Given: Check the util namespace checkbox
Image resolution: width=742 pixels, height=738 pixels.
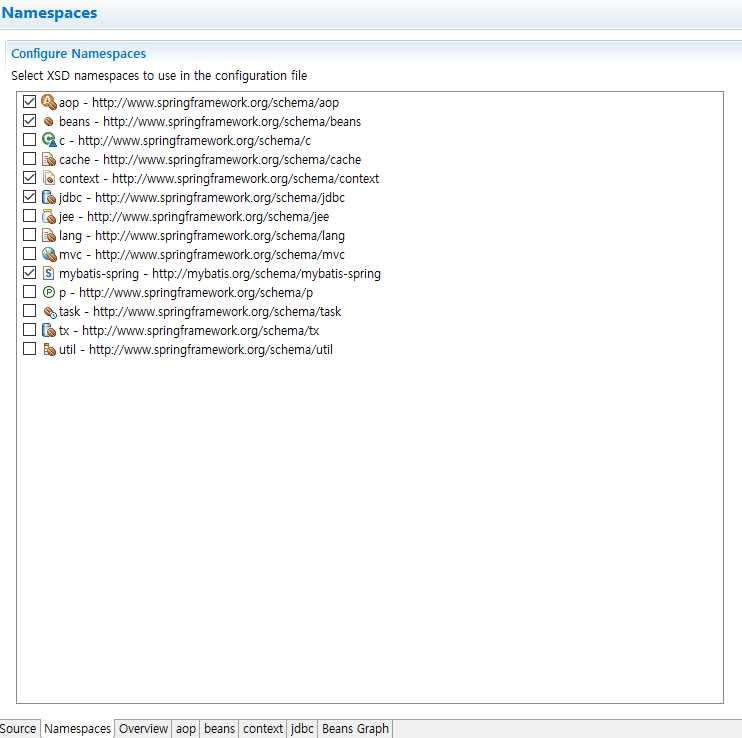Looking at the screenshot, I should [29, 349].
